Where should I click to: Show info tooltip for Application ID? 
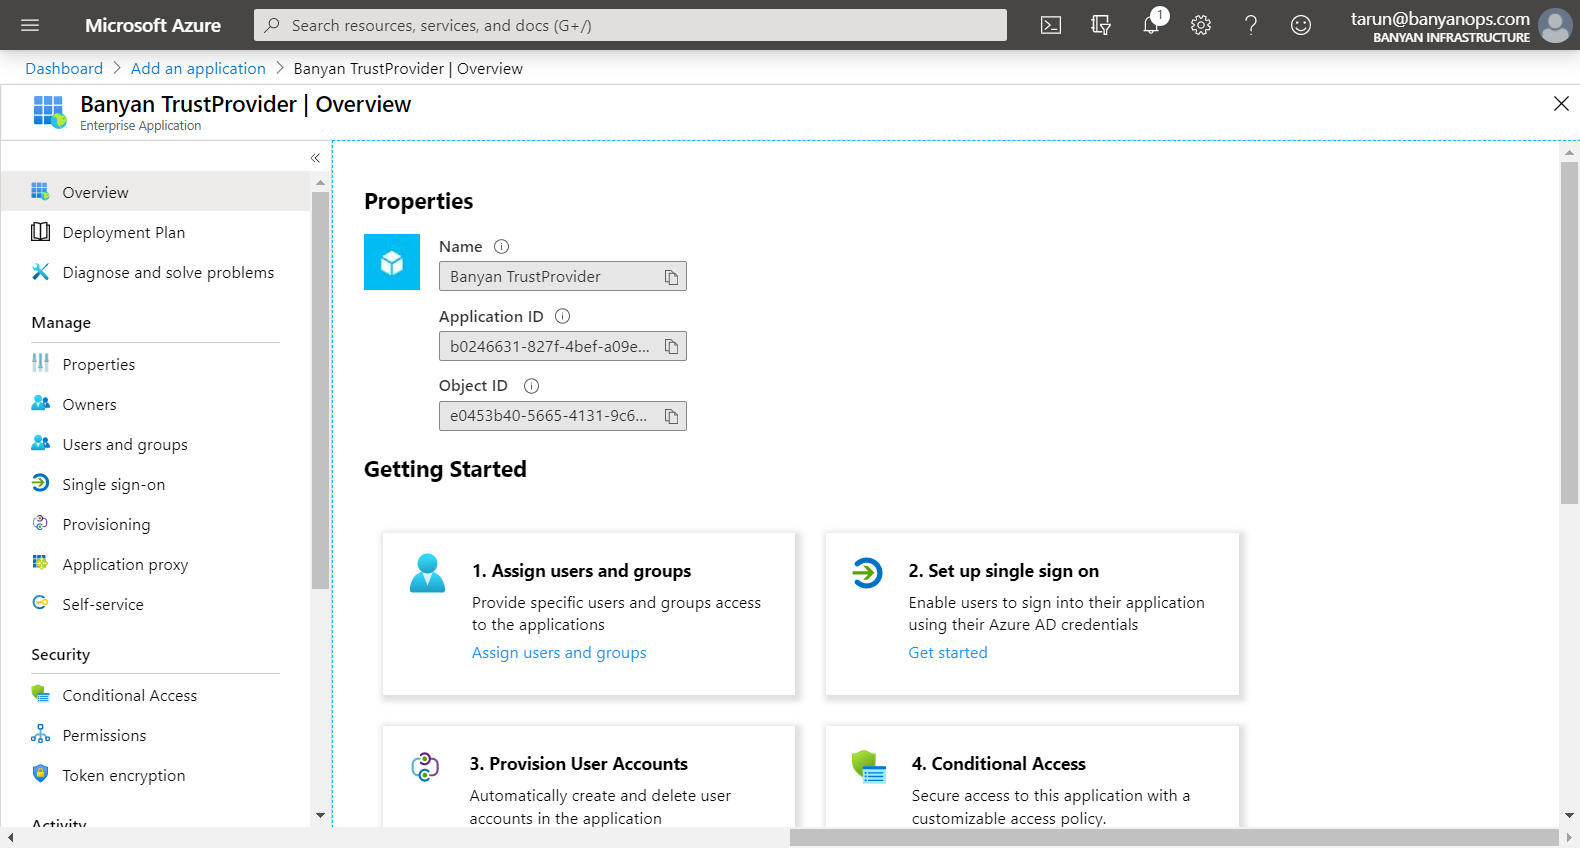[563, 316]
